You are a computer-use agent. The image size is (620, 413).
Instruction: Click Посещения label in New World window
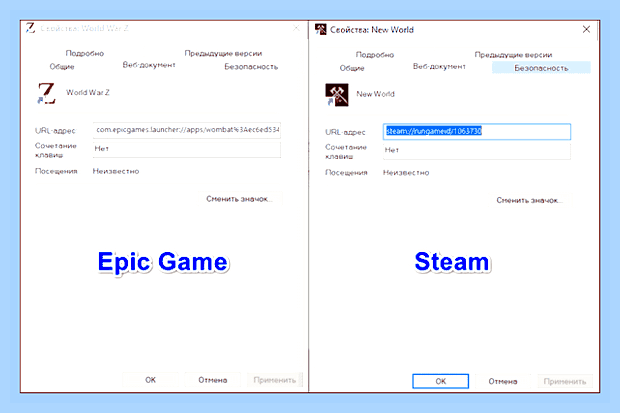(x=346, y=173)
